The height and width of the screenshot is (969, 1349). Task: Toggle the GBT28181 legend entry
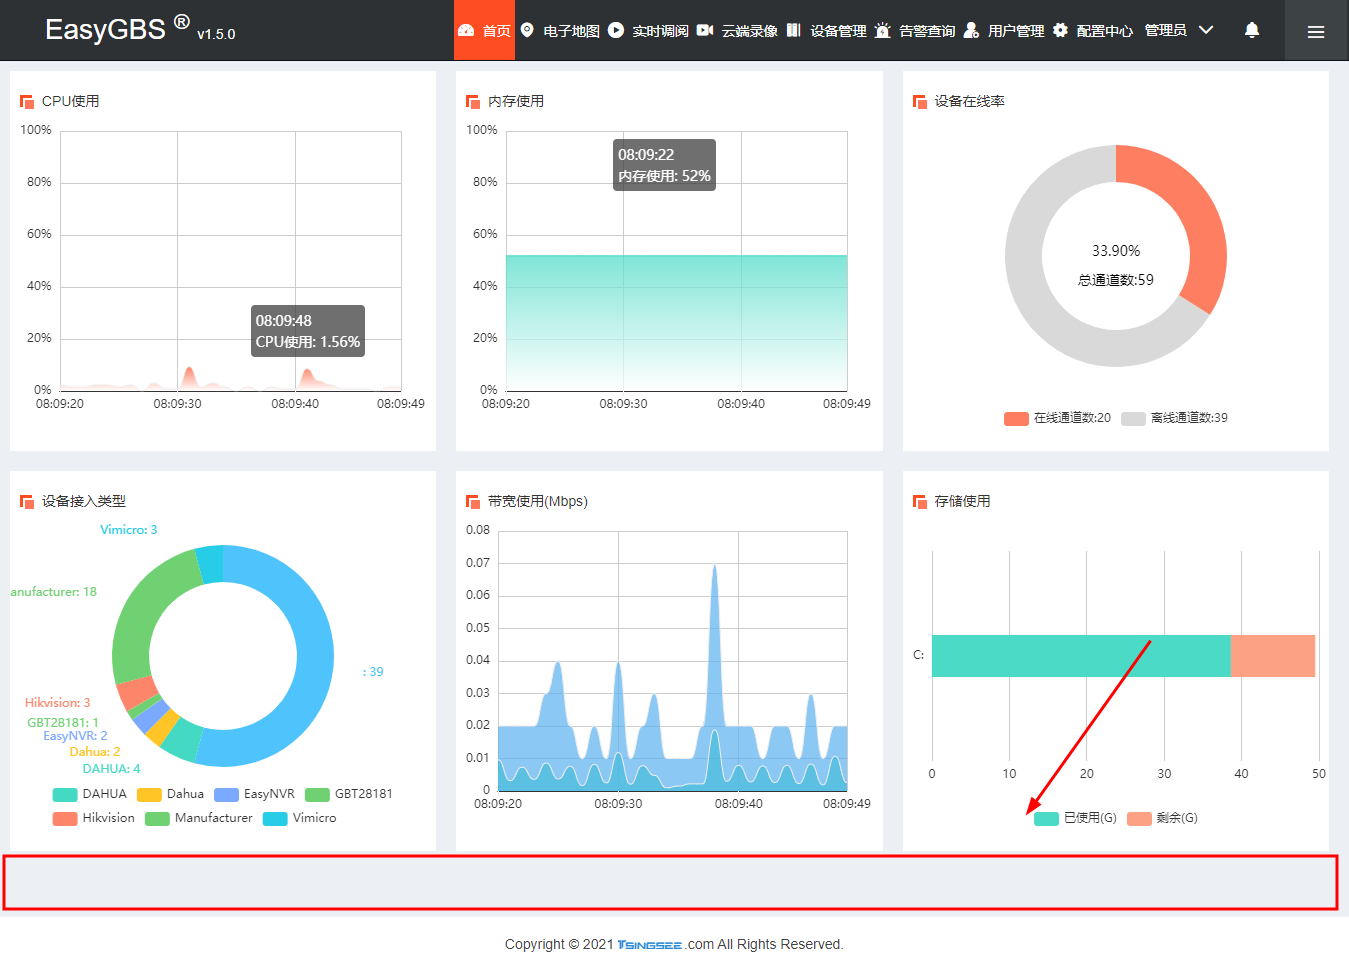(x=349, y=794)
